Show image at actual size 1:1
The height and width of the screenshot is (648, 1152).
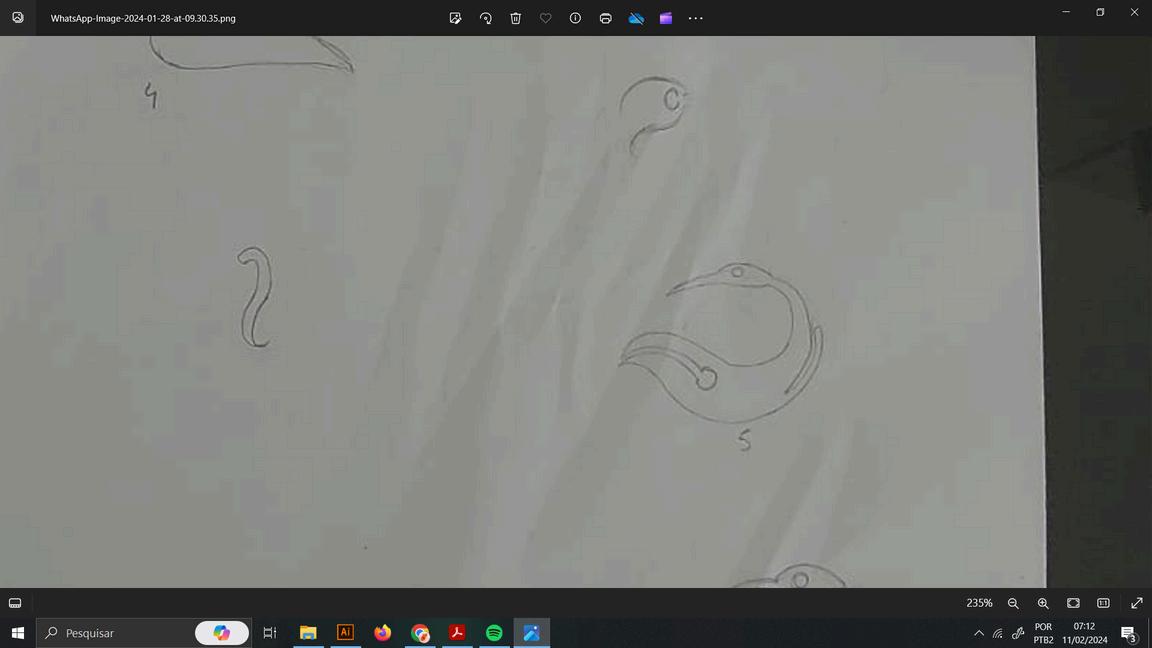click(x=1104, y=603)
